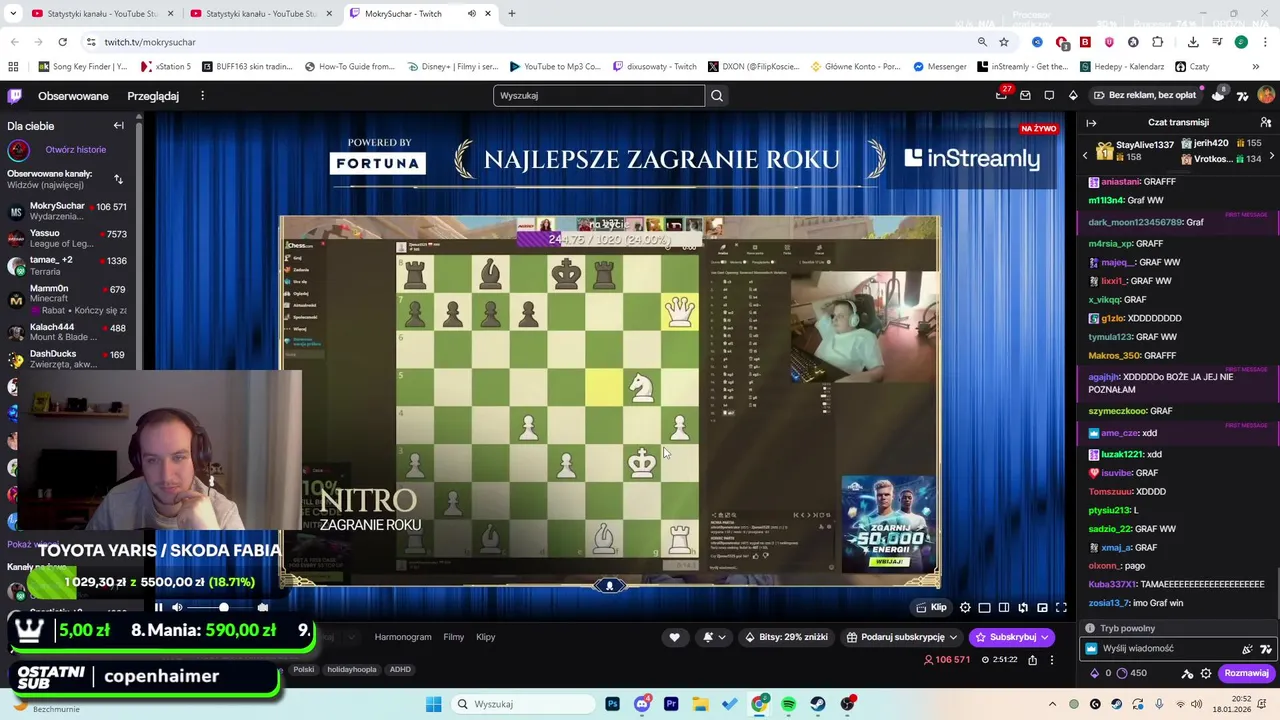The width and height of the screenshot is (1280, 720).
Task: Click the ADHD stream tag
Action: (x=400, y=670)
